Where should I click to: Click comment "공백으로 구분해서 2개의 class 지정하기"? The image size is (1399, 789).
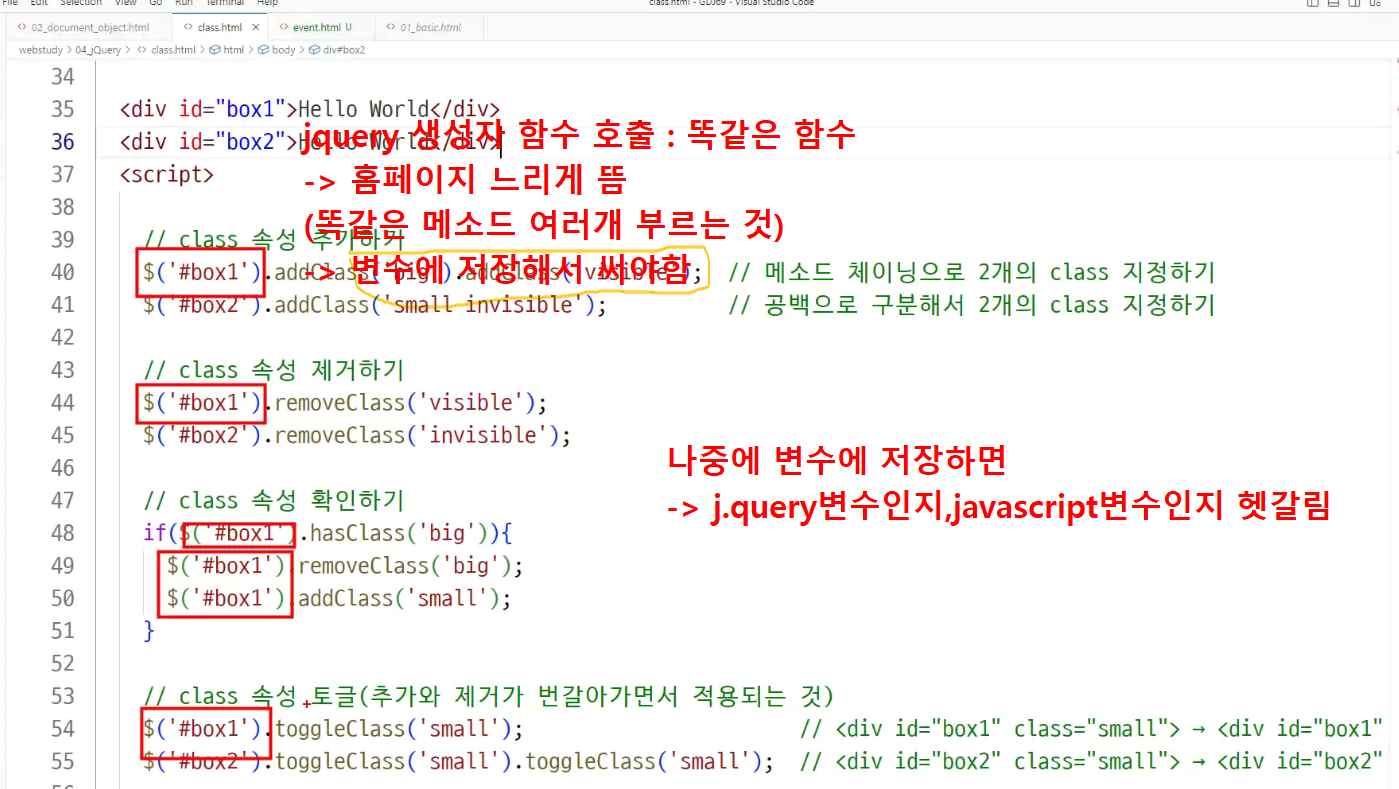click(x=971, y=305)
